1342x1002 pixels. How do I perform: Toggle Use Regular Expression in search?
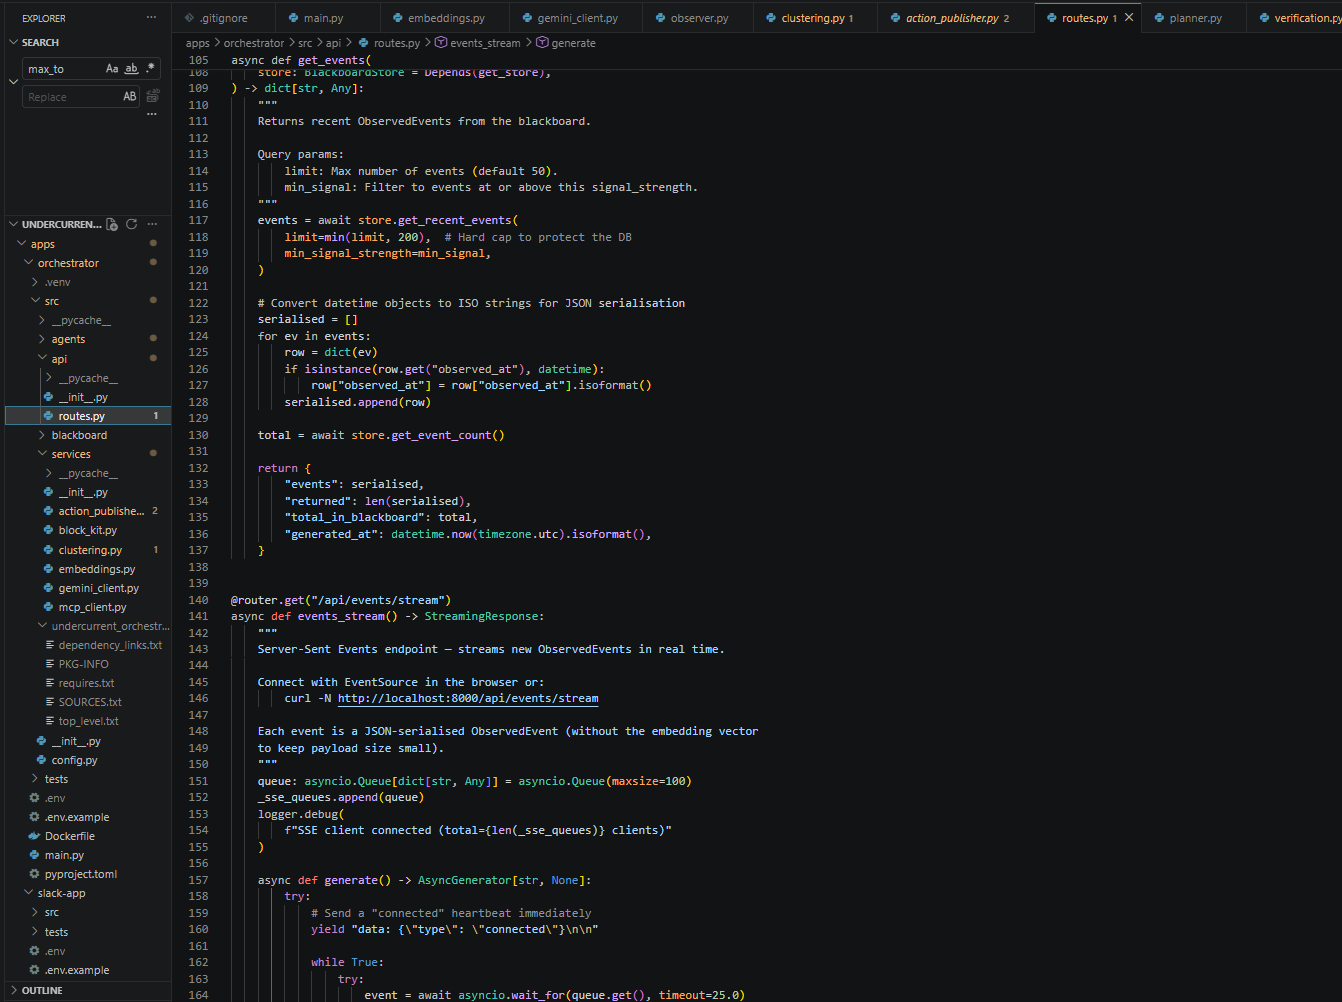point(150,69)
